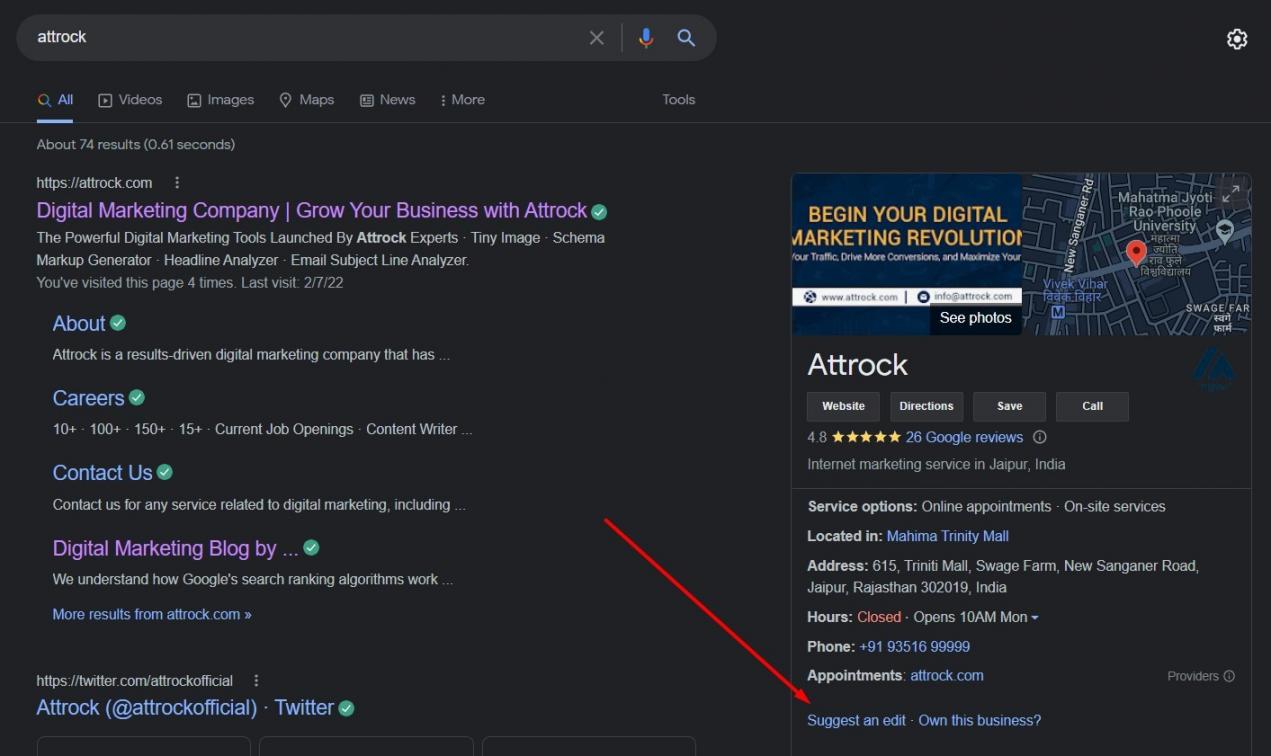The height and width of the screenshot is (756, 1271).
Task: Open Mahima Trinity Mall link
Action: coord(947,536)
